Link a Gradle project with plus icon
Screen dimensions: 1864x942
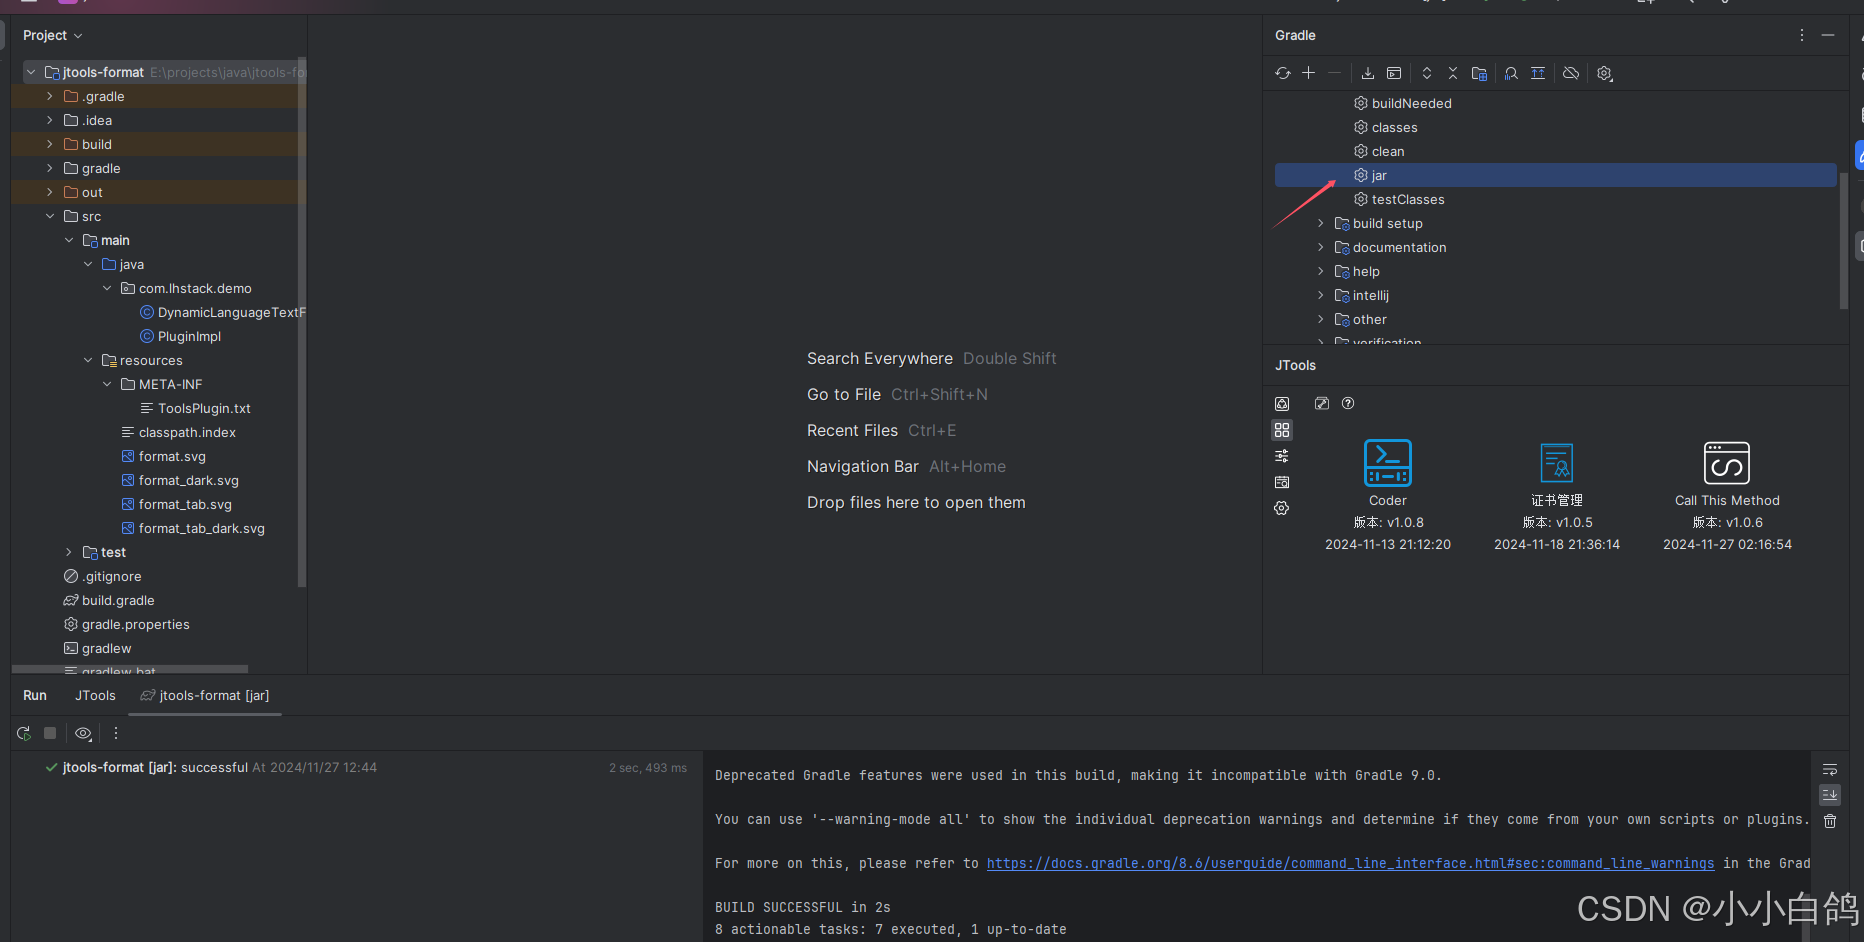coord(1308,73)
